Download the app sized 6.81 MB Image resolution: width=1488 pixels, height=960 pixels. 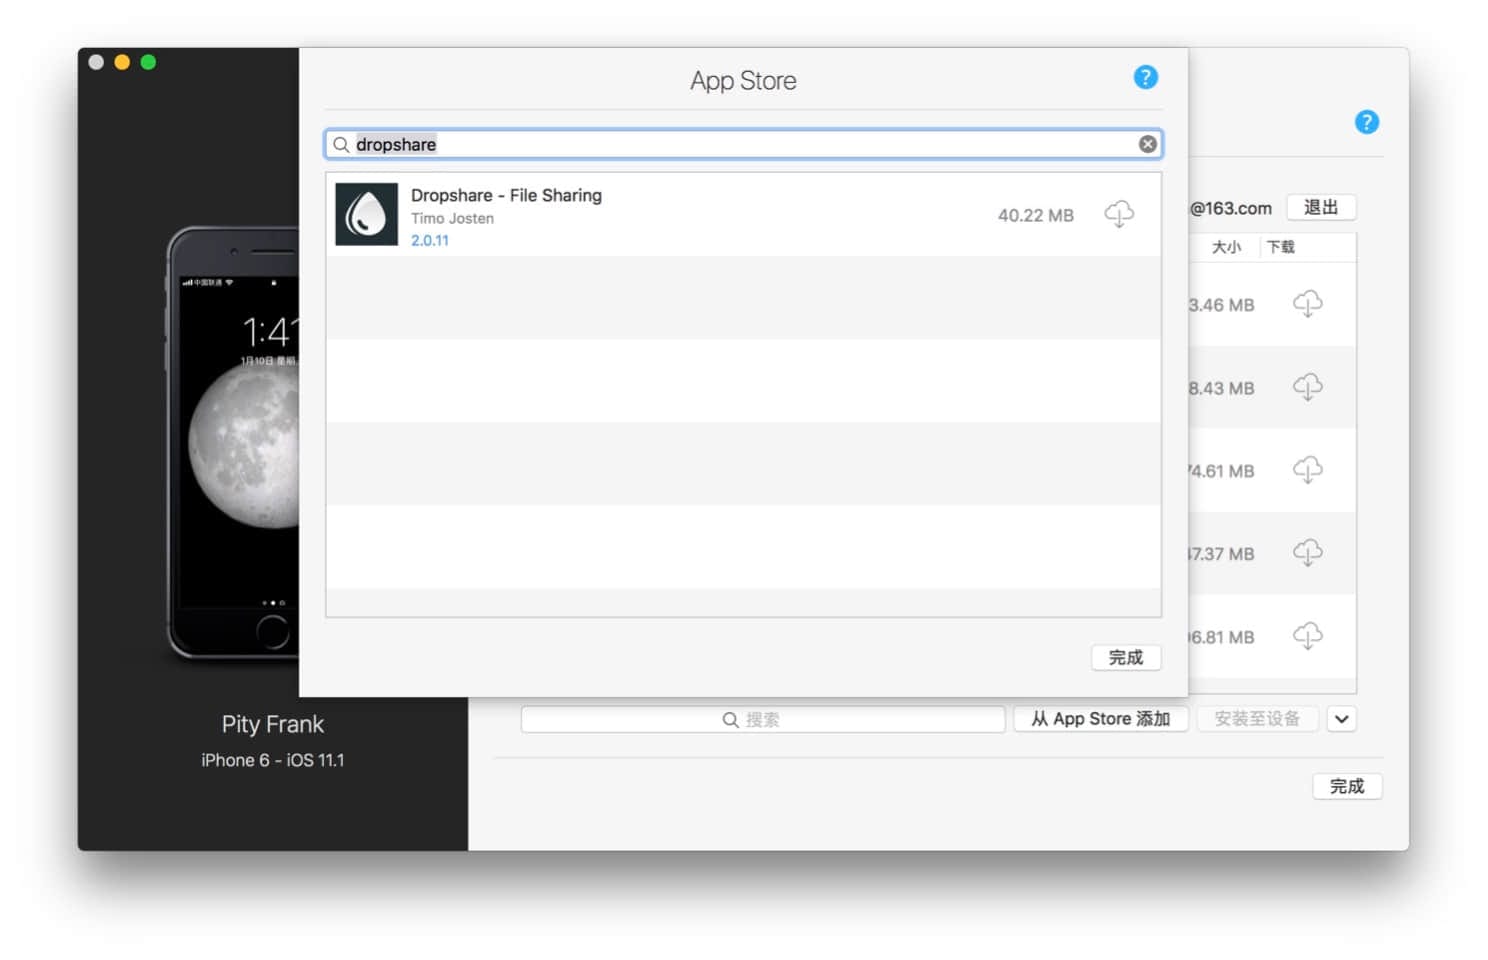pyautogui.click(x=1307, y=636)
